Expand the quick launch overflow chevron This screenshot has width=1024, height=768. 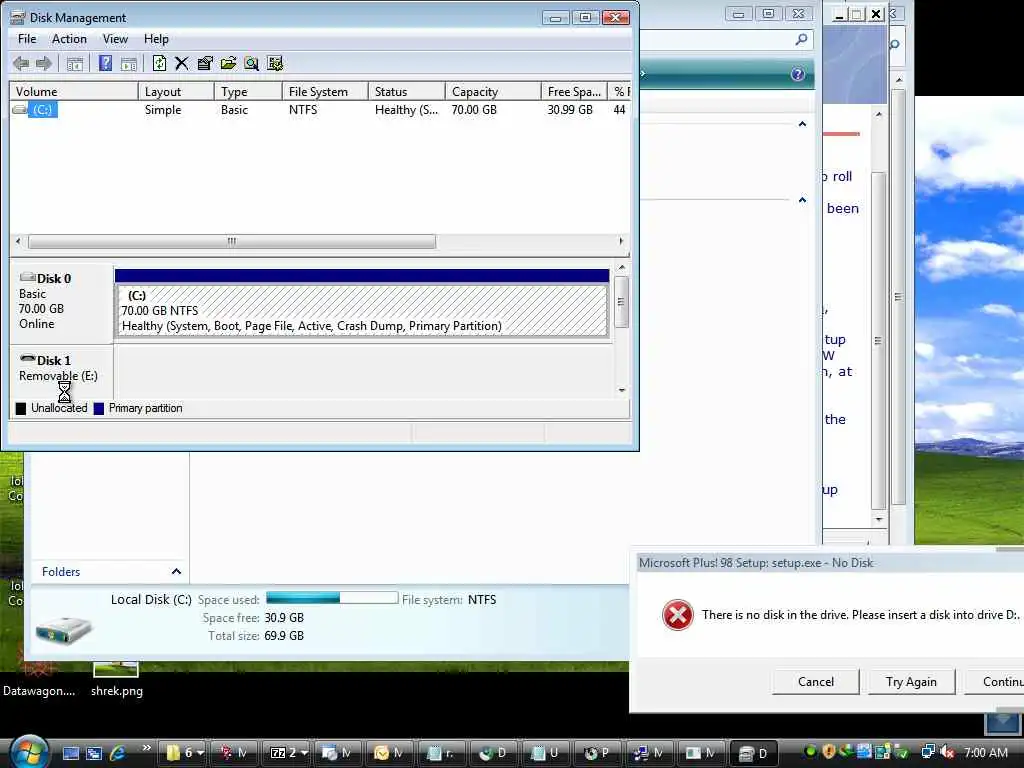tap(146, 748)
